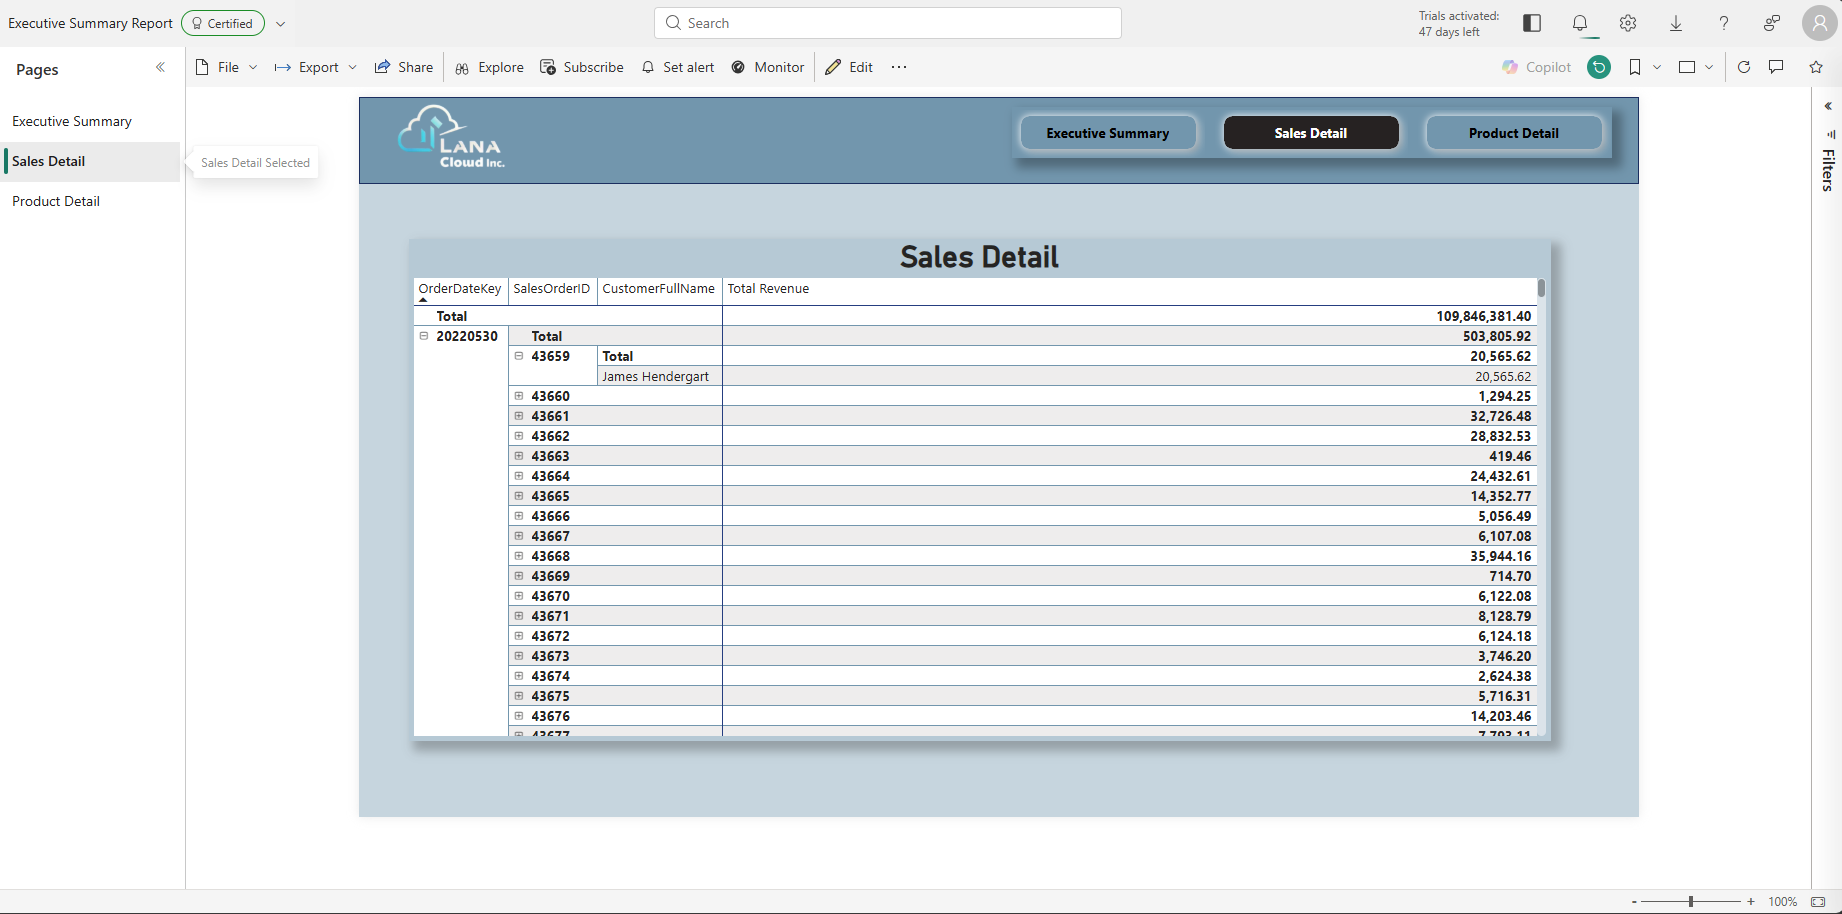Image resolution: width=1842 pixels, height=914 pixels.
Task: Open the bookmarks dropdown chevron
Action: [x=1657, y=67]
